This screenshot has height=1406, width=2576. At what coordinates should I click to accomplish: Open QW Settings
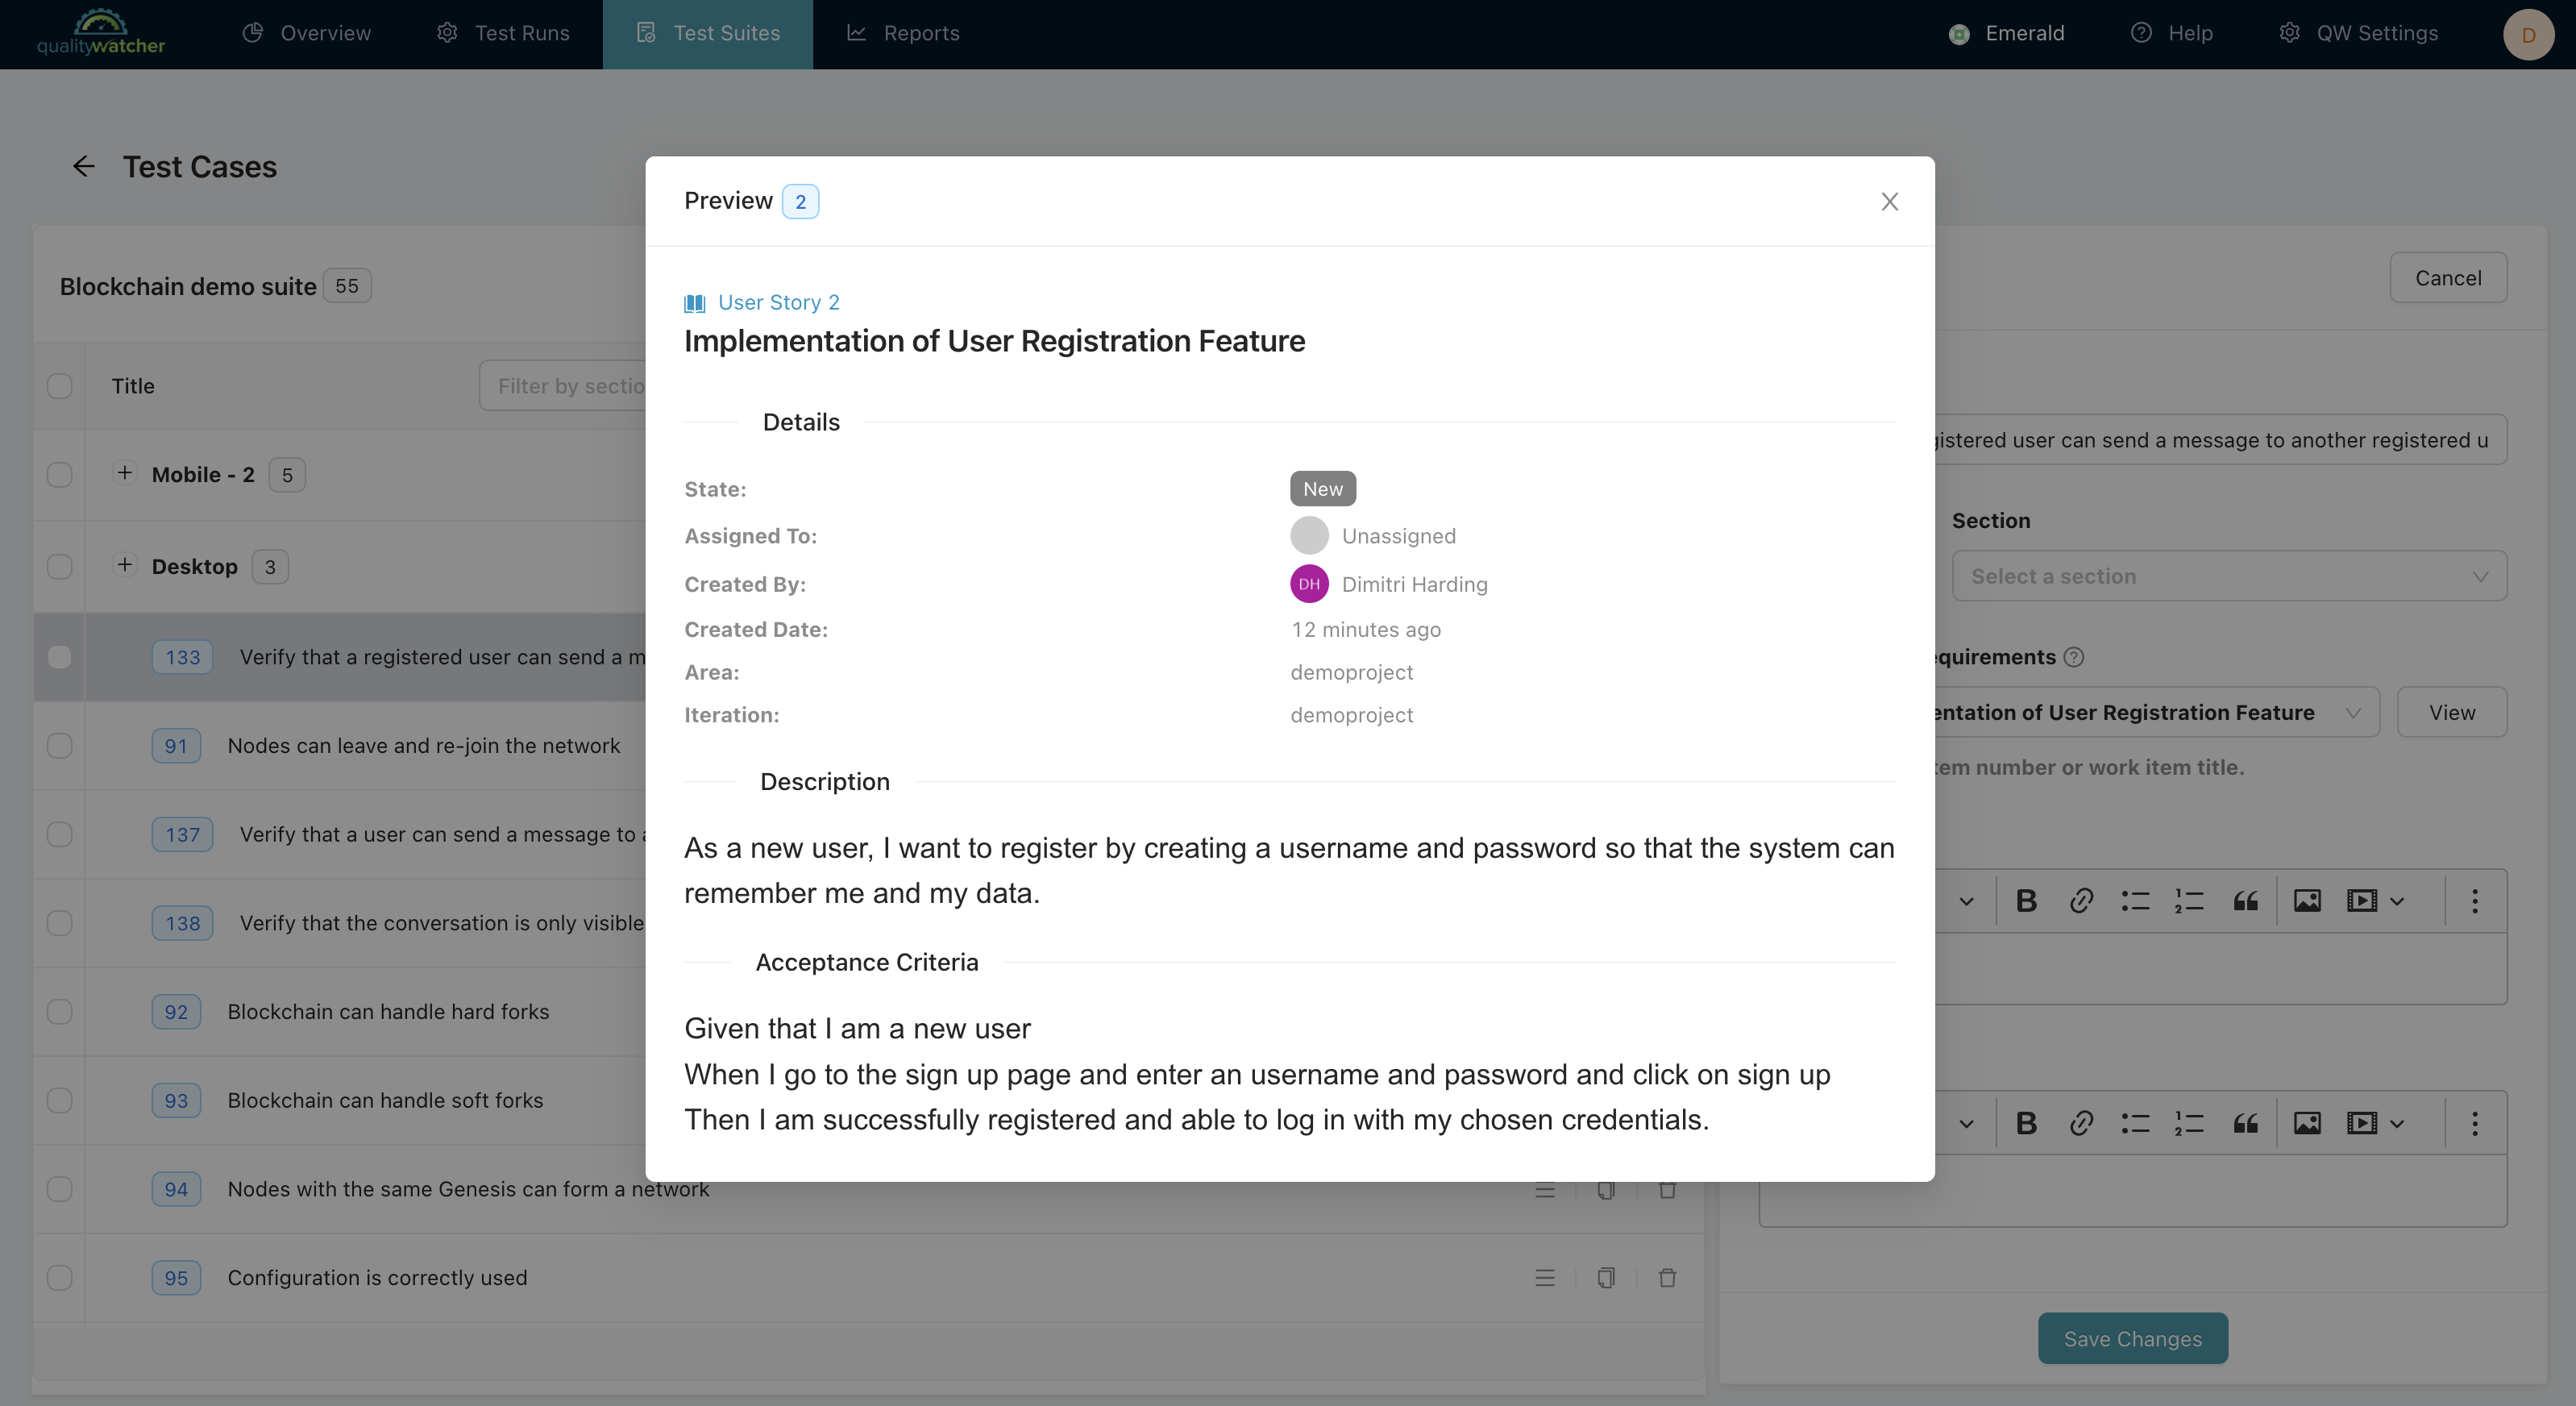[2358, 33]
